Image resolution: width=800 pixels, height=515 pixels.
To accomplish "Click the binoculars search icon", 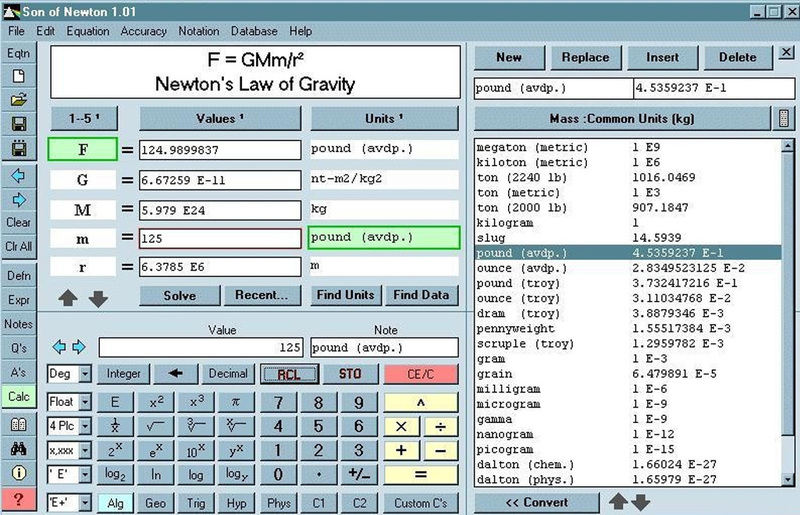I will (x=18, y=449).
